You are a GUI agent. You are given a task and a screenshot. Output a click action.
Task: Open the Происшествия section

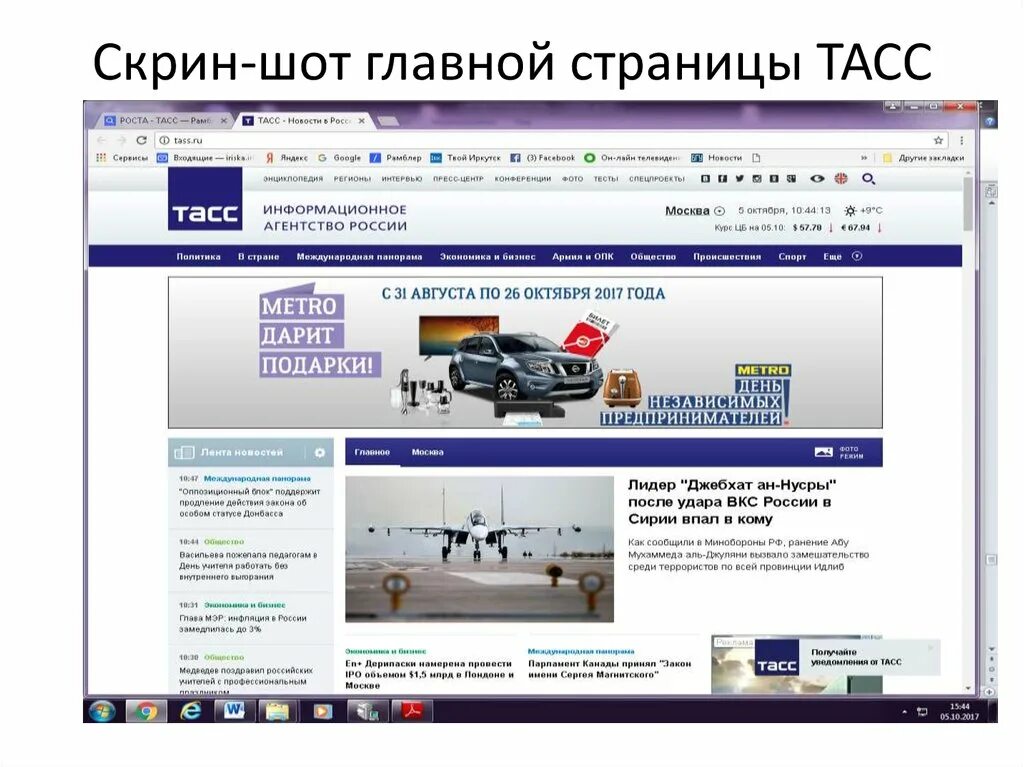727,257
